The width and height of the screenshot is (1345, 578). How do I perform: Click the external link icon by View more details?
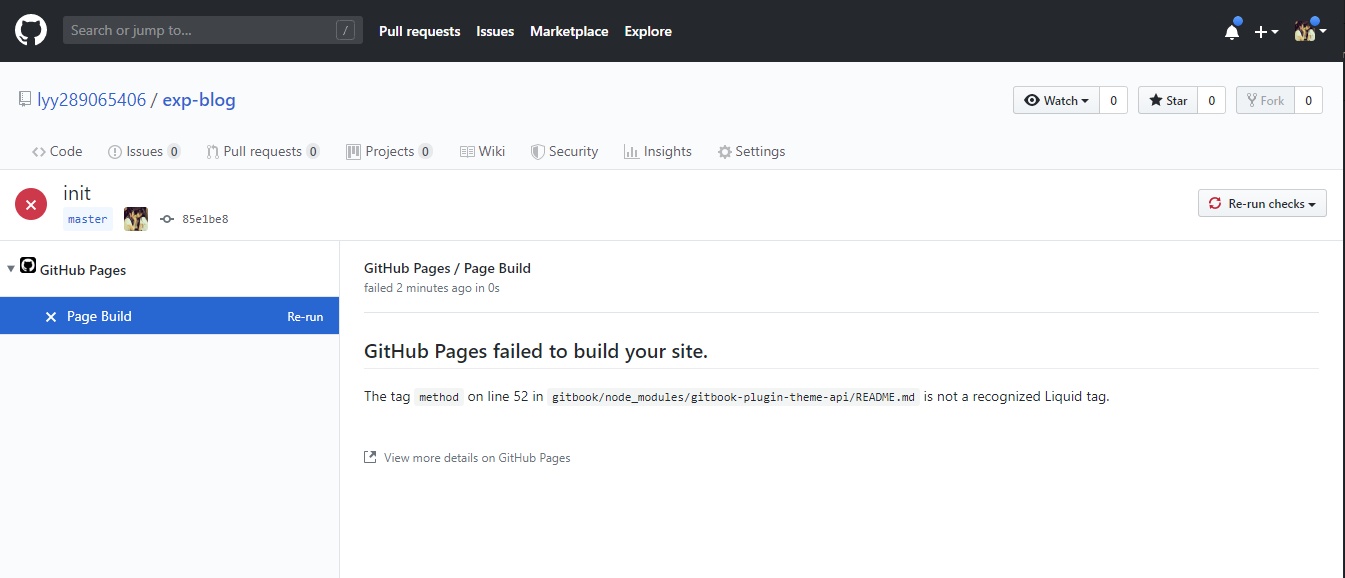tap(370, 457)
